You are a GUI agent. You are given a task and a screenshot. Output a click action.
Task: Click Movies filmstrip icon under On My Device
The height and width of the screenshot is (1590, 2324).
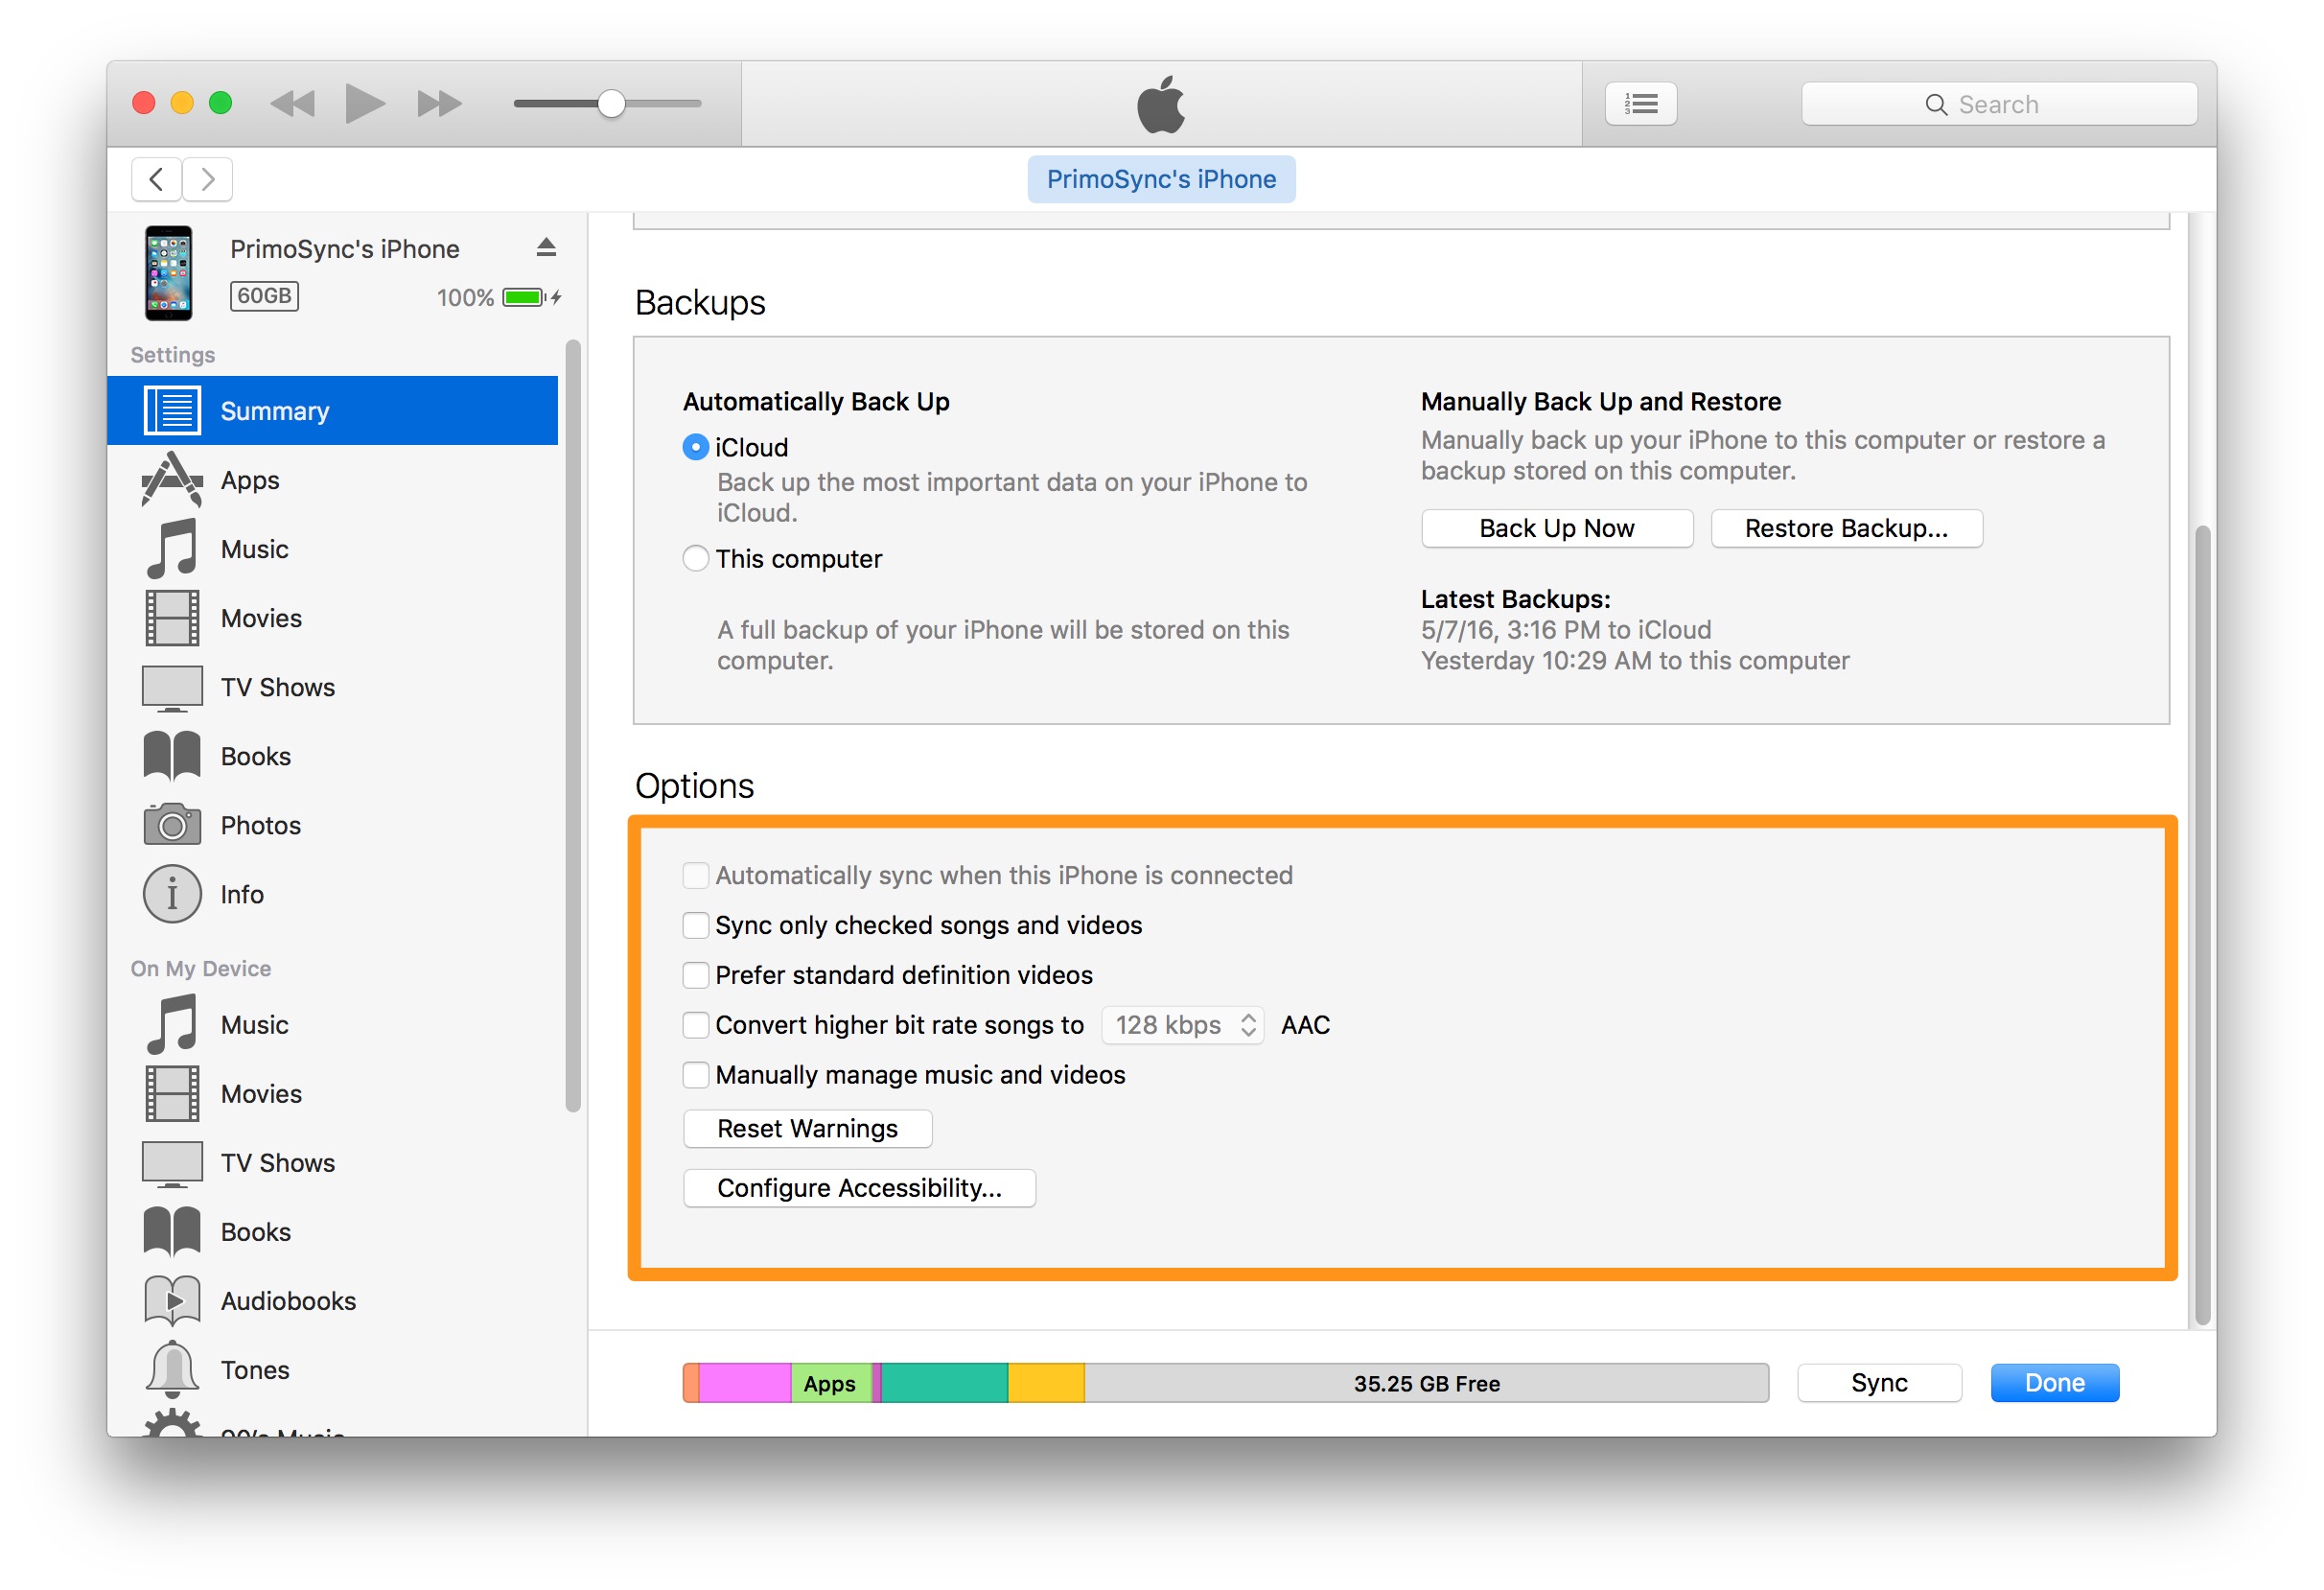[172, 1093]
